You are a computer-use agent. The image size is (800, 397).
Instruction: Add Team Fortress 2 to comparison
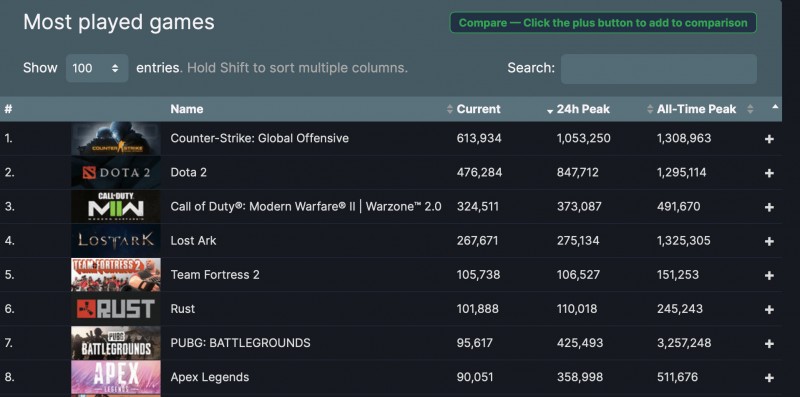pos(769,276)
